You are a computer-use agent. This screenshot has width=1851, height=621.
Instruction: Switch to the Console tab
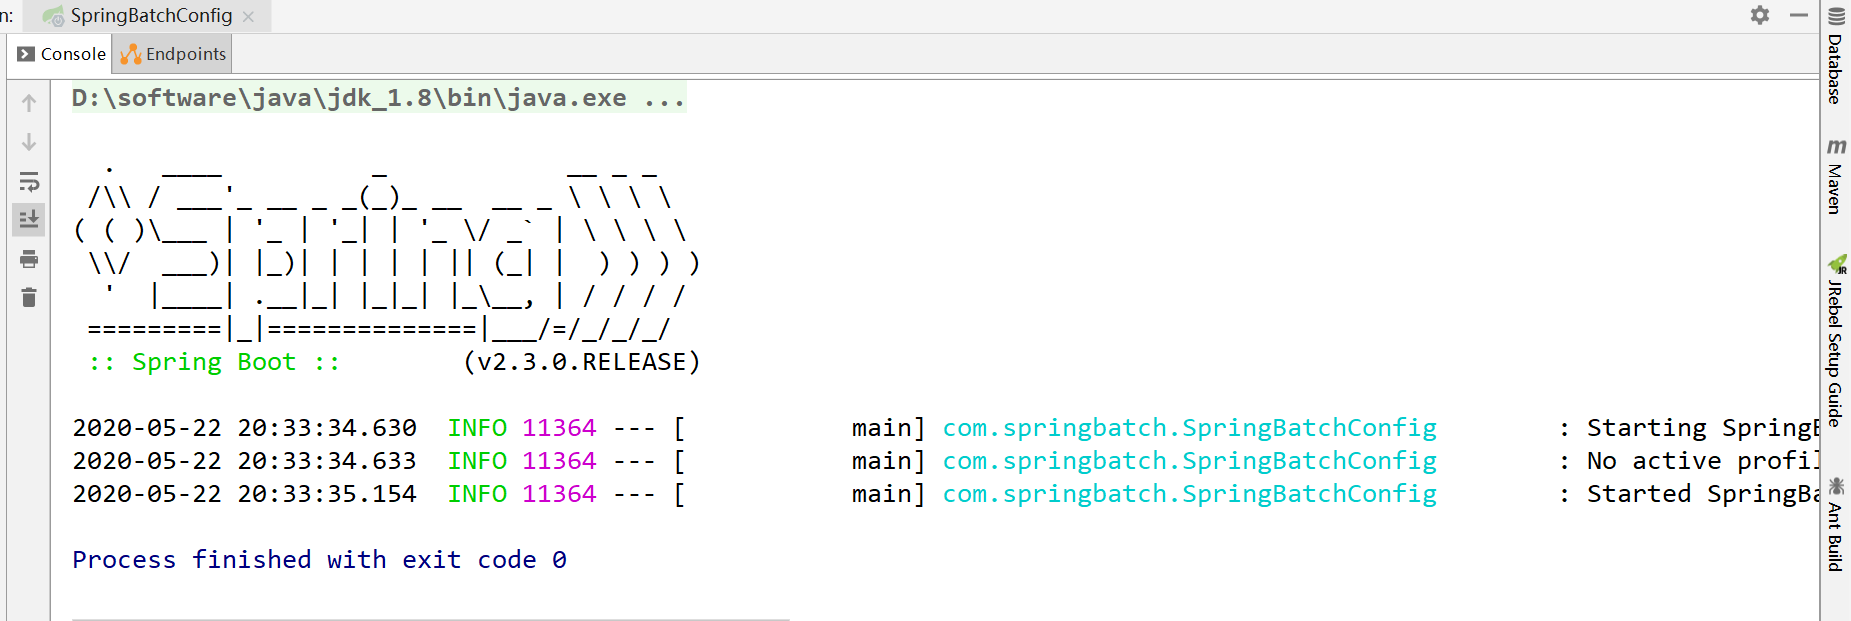pos(61,54)
